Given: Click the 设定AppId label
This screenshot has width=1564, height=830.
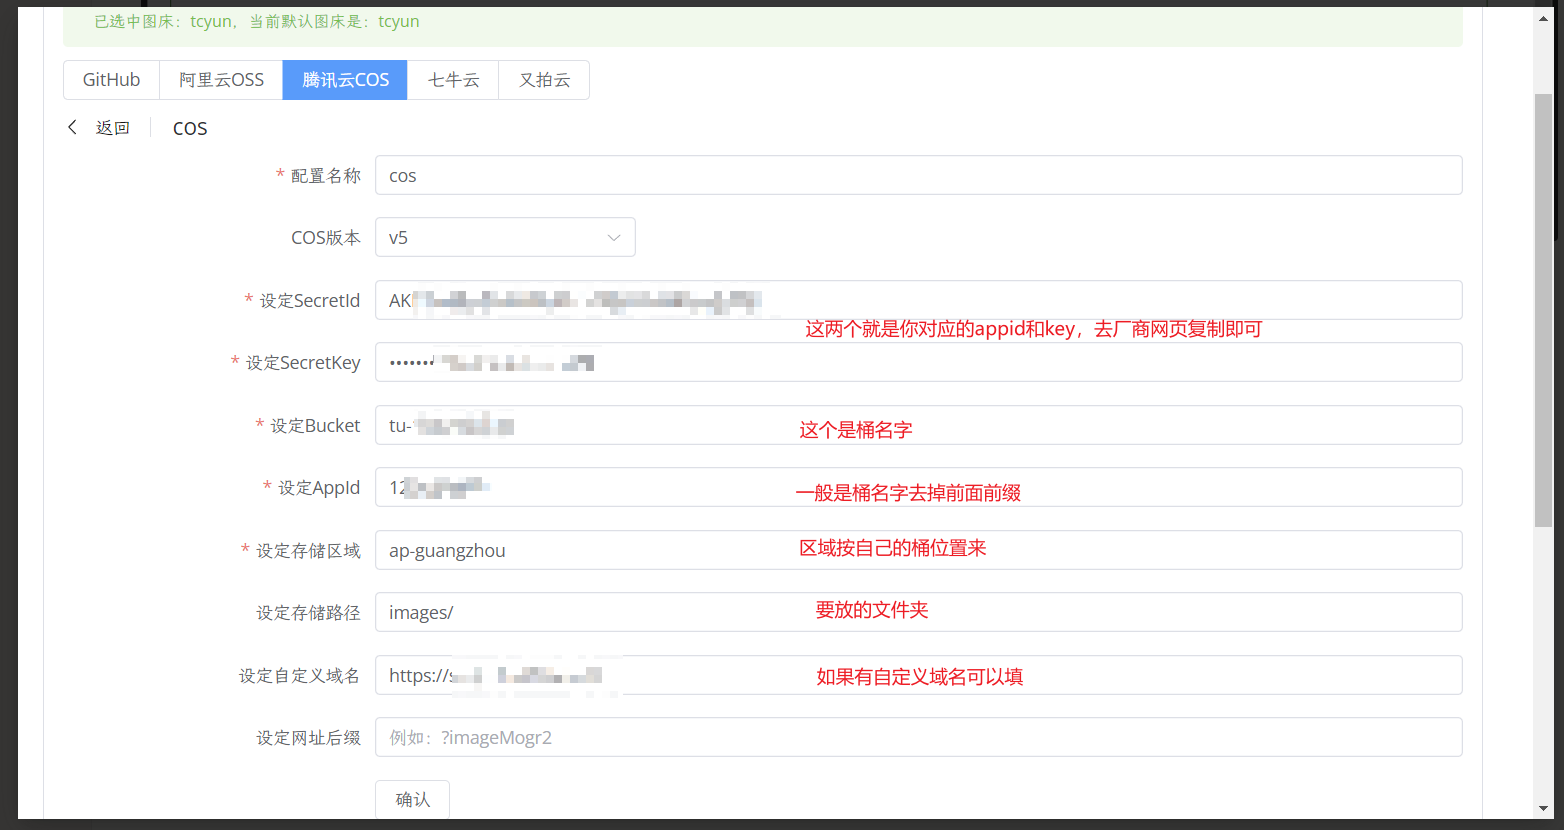Looking at the screenshot, I should pyautogui.click(x=319, y=488).
